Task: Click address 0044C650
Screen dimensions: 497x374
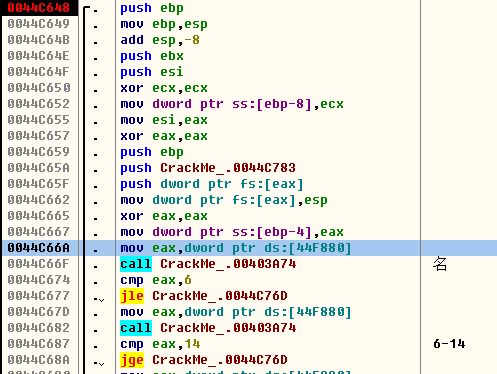Action: tap(39, 88)
